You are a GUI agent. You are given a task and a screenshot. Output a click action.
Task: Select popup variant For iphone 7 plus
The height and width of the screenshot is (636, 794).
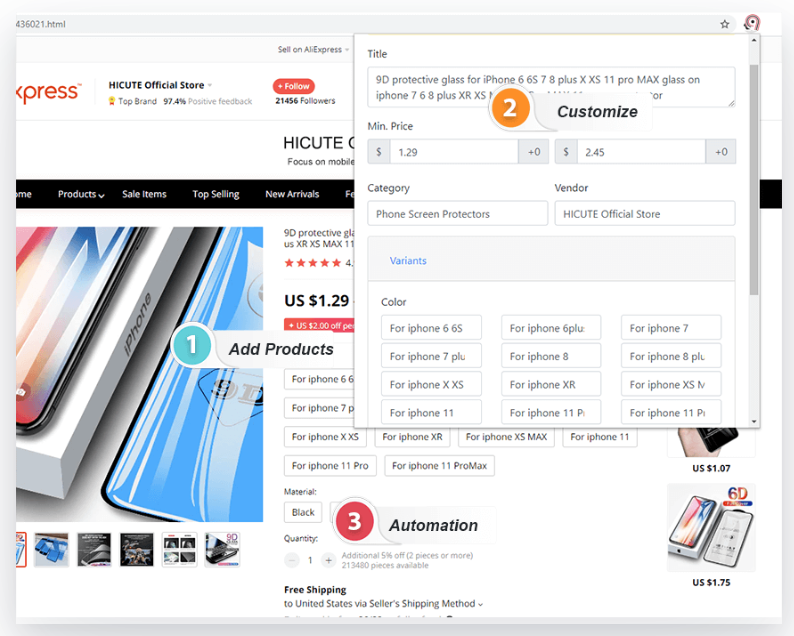click(x=431, y=356)
